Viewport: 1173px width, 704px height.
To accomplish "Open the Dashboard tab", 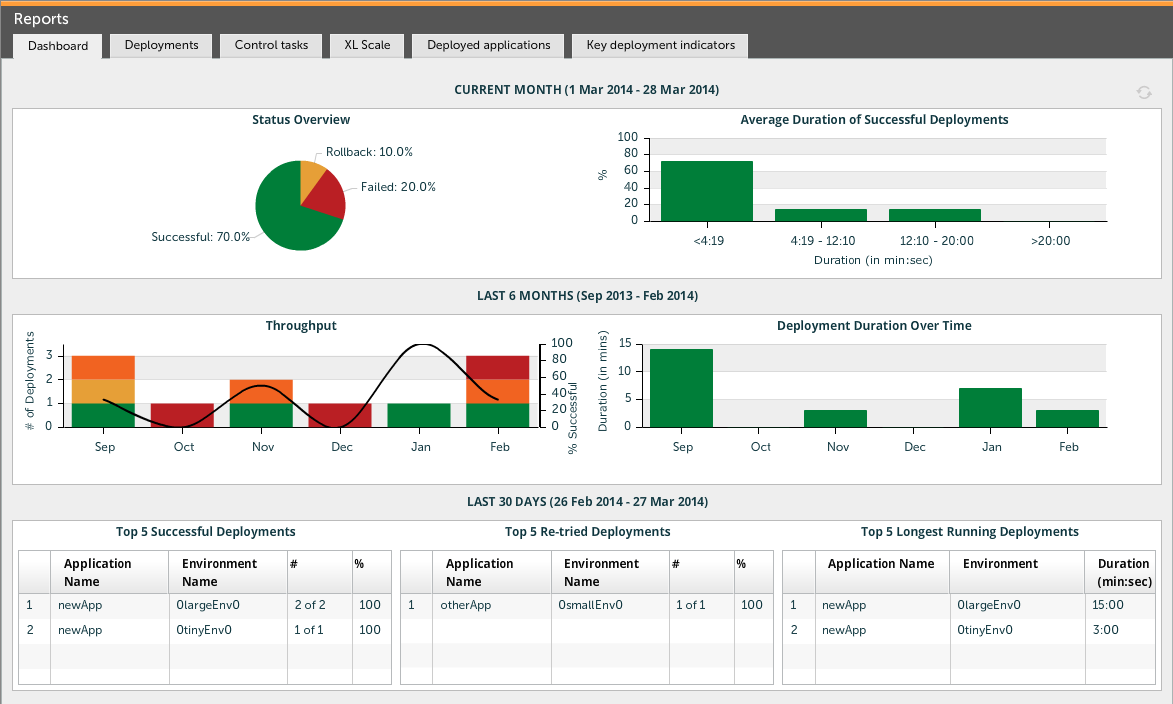I will 58,46.
